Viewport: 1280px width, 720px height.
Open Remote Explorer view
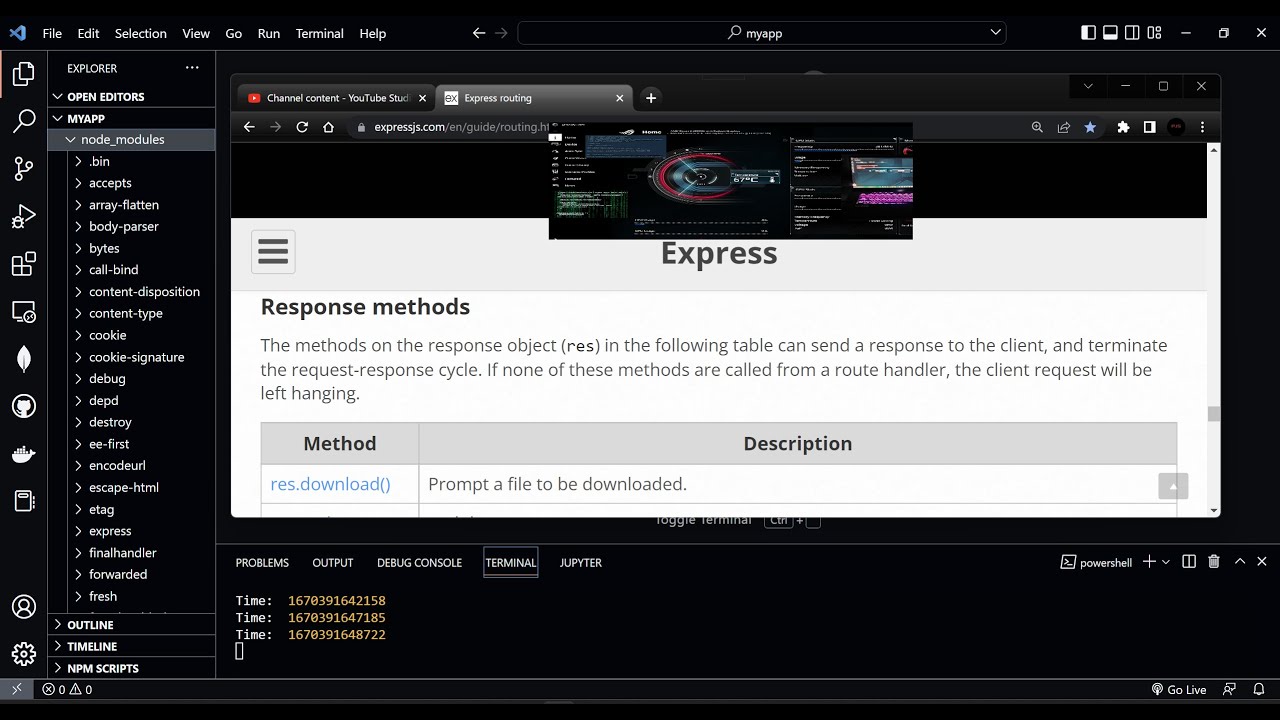click(24, 312)
